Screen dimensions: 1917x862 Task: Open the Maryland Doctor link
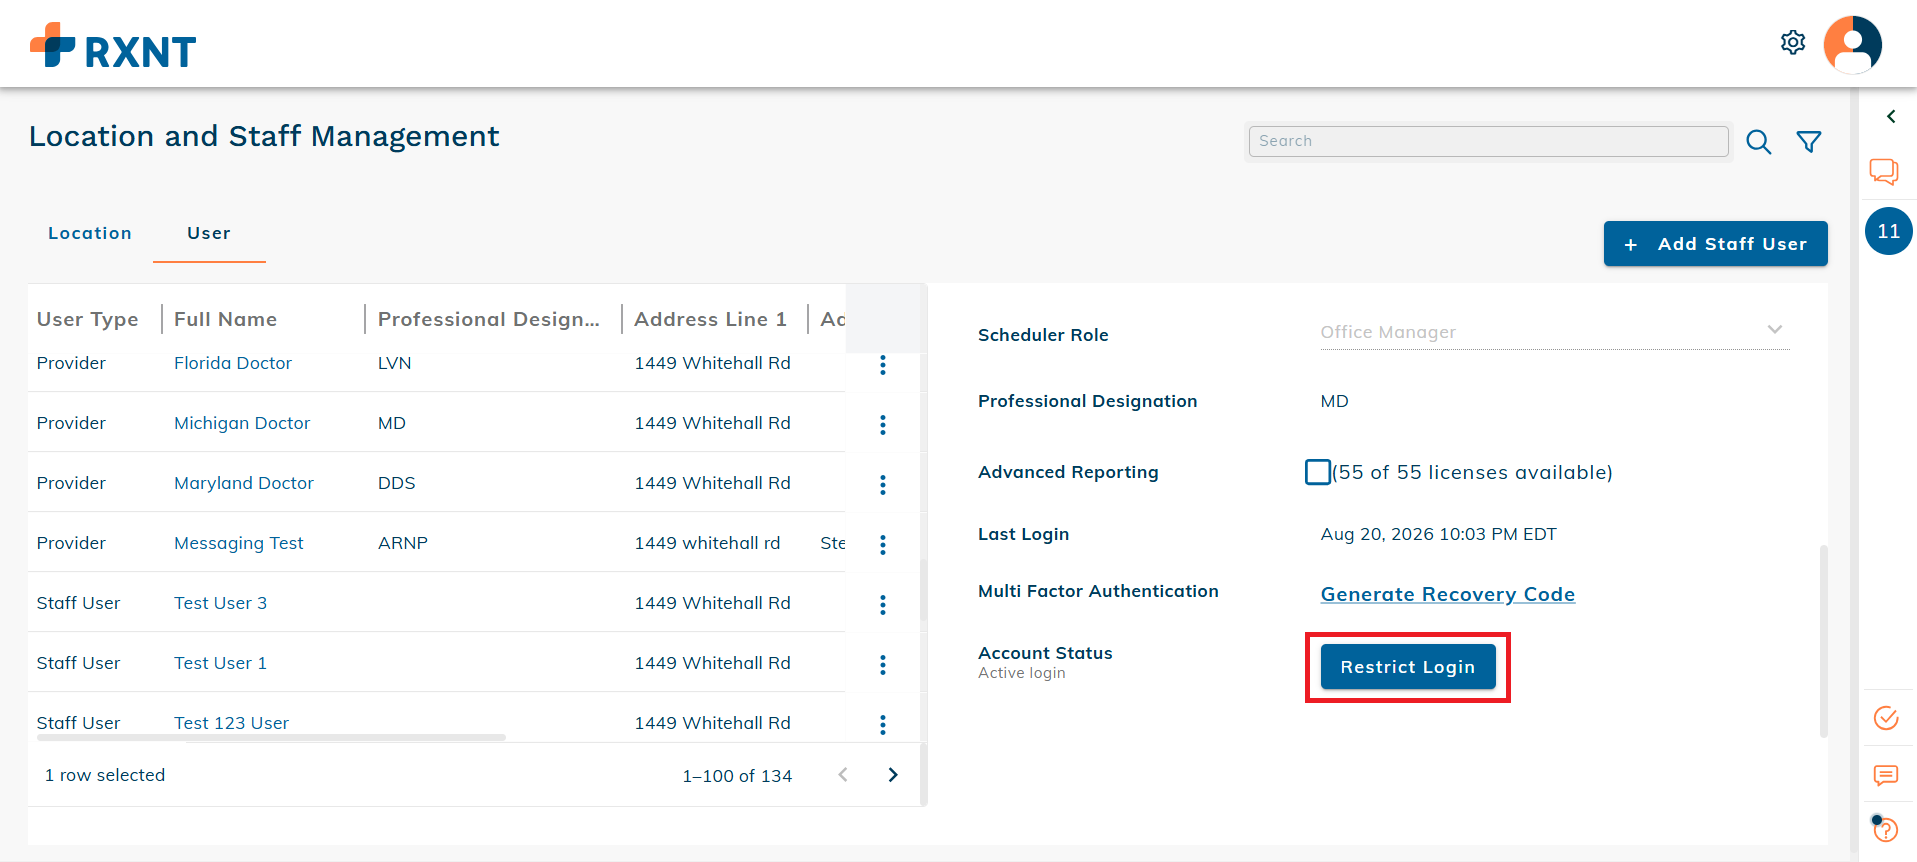tap(244, 483)
